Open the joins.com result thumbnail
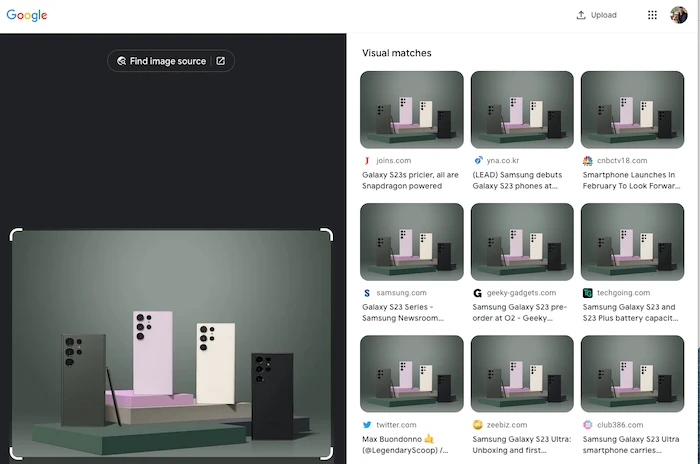The height and width of the screenshot is (464, 700). 412,109
